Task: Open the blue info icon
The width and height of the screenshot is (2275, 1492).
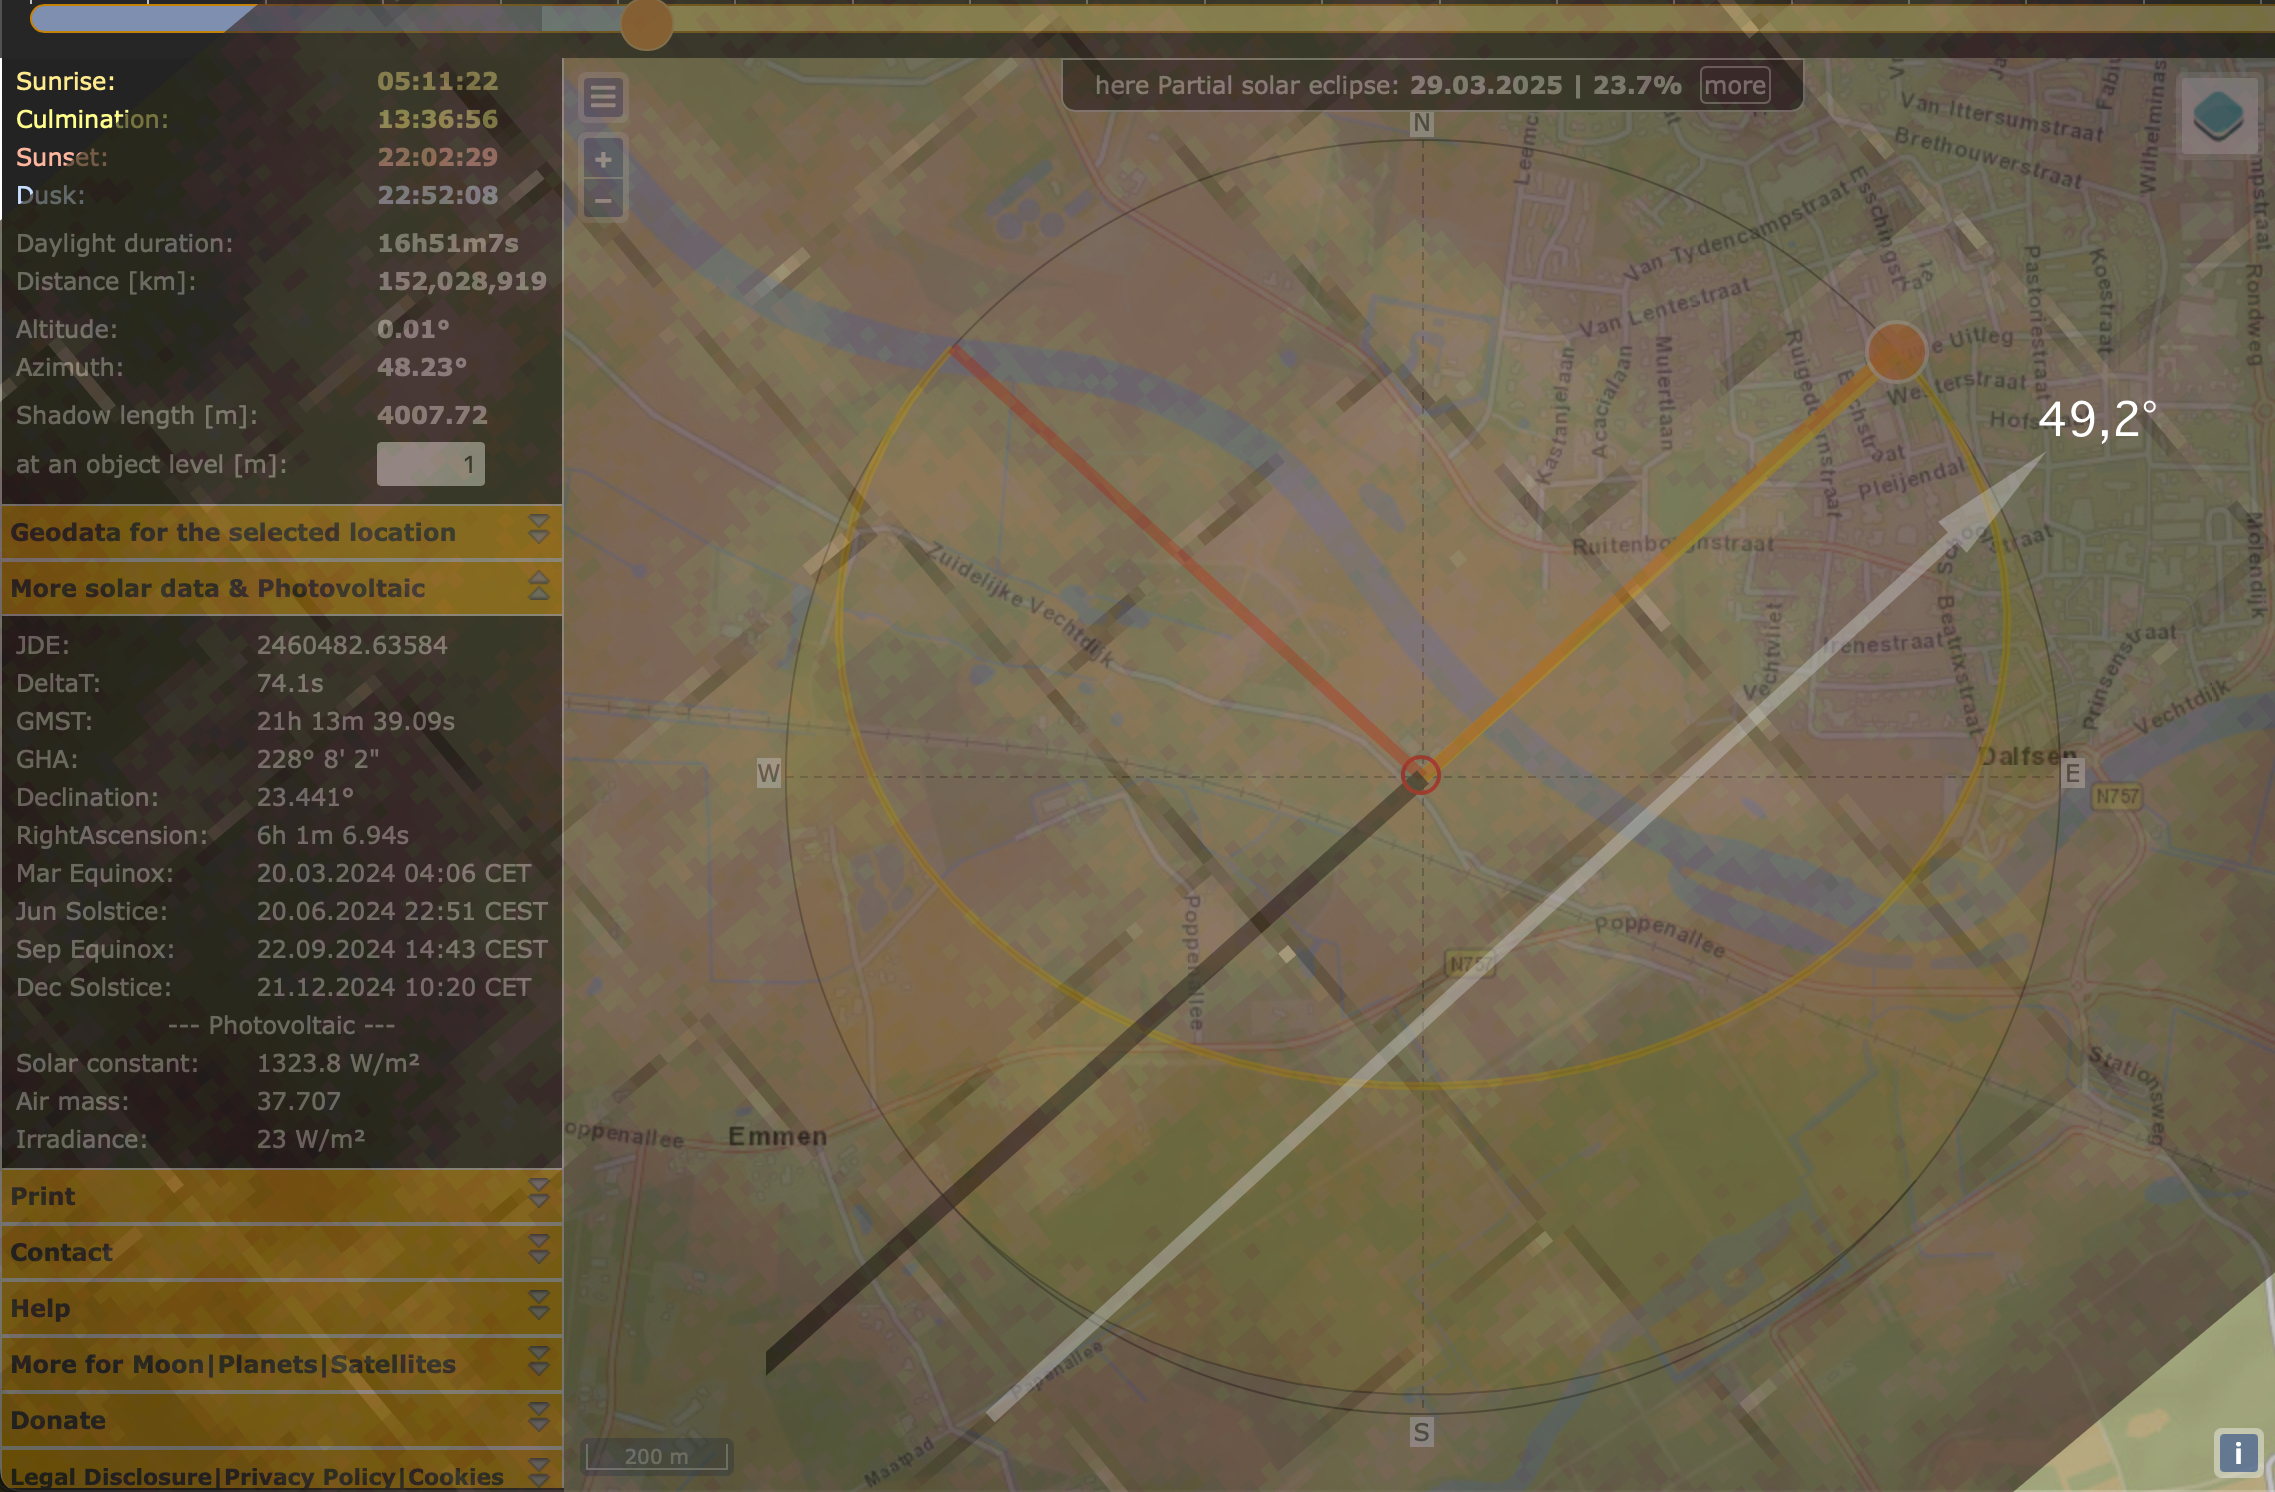Action: [2237, 1452]
